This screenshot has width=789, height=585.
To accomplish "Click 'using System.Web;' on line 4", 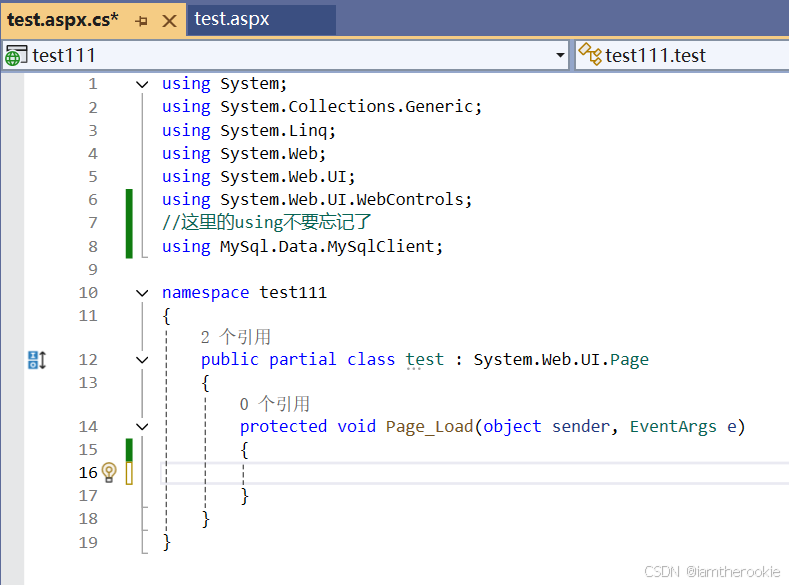I will [x=244, y=153].
